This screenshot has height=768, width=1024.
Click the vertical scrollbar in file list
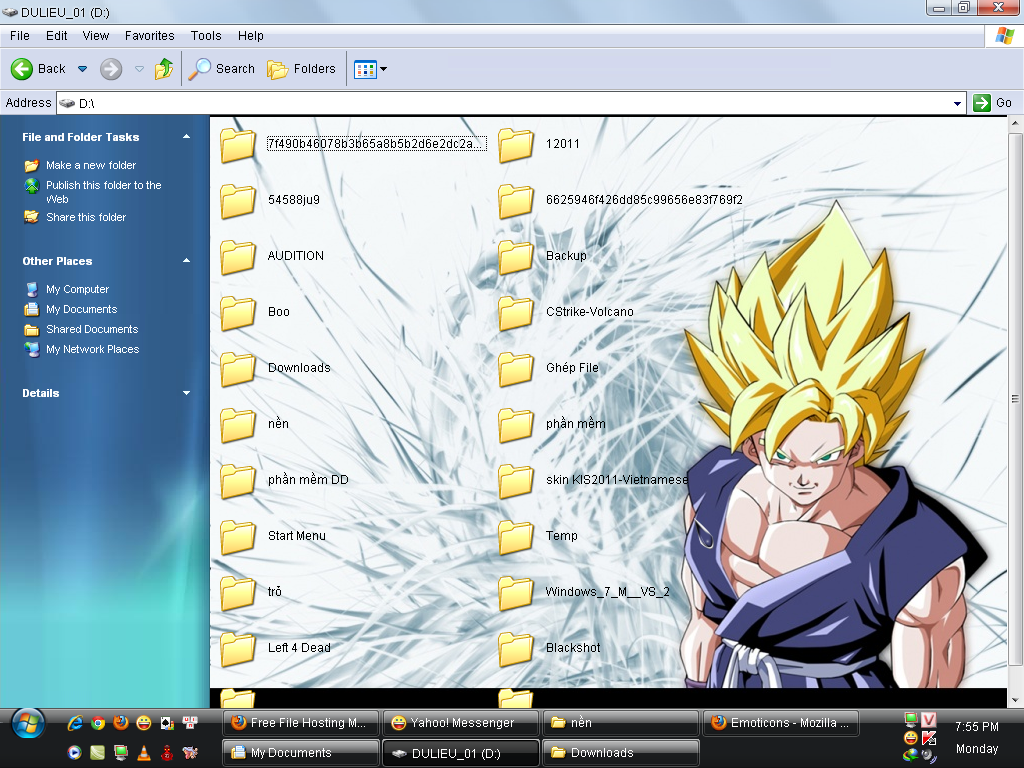point(1015,400)
